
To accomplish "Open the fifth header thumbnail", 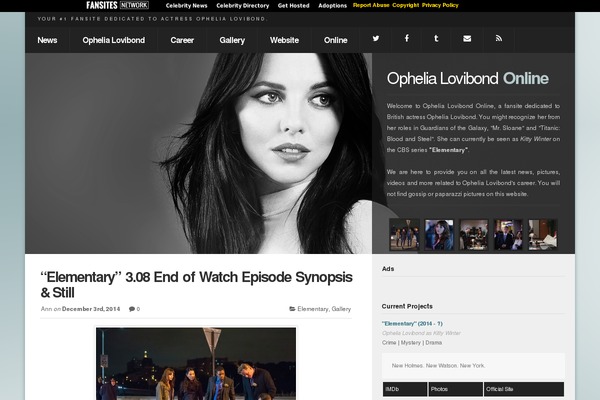I will (543, 235).
